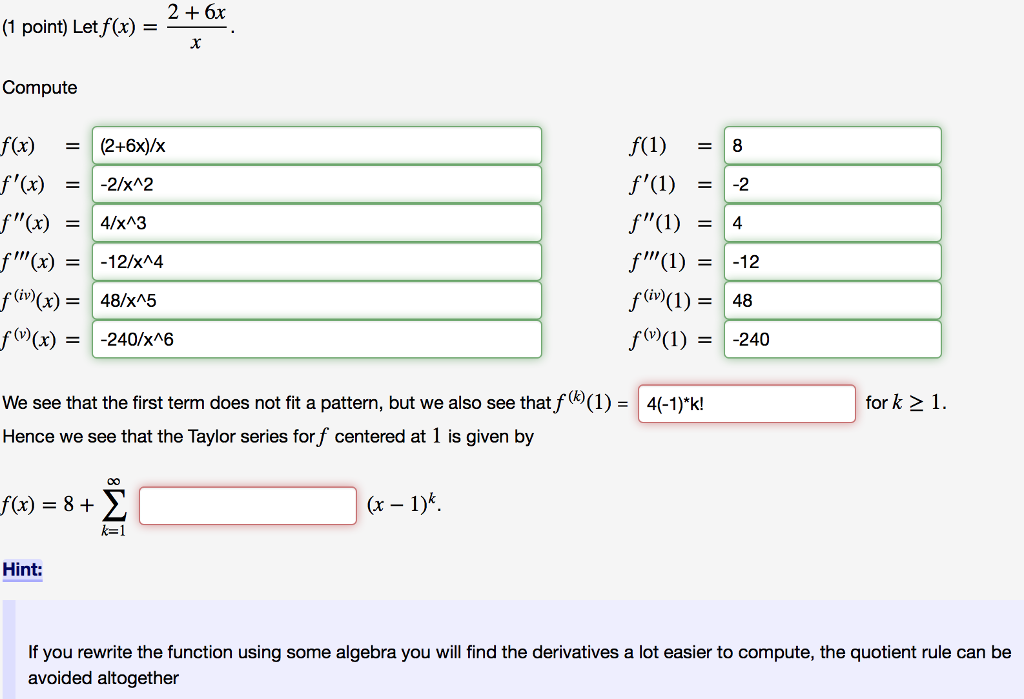Screen dimensions: 1024x699
Task: Collapse the hint explanation panel
Action: coord(25,569)
